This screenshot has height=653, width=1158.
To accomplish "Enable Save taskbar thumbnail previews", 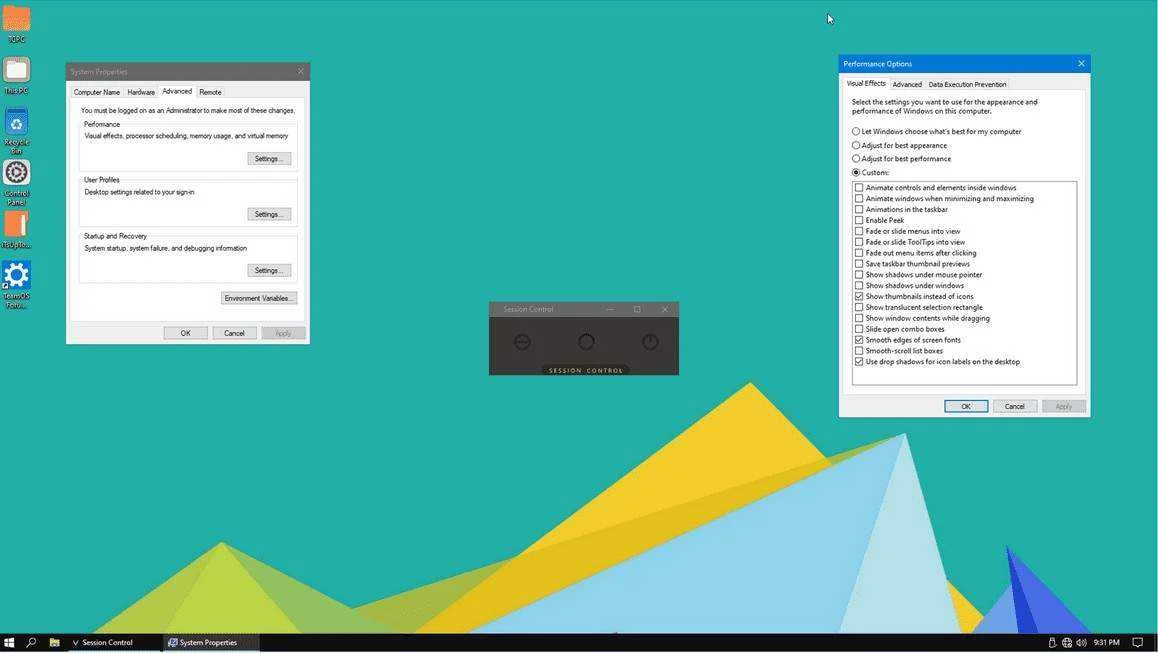I will pos(859,264).
